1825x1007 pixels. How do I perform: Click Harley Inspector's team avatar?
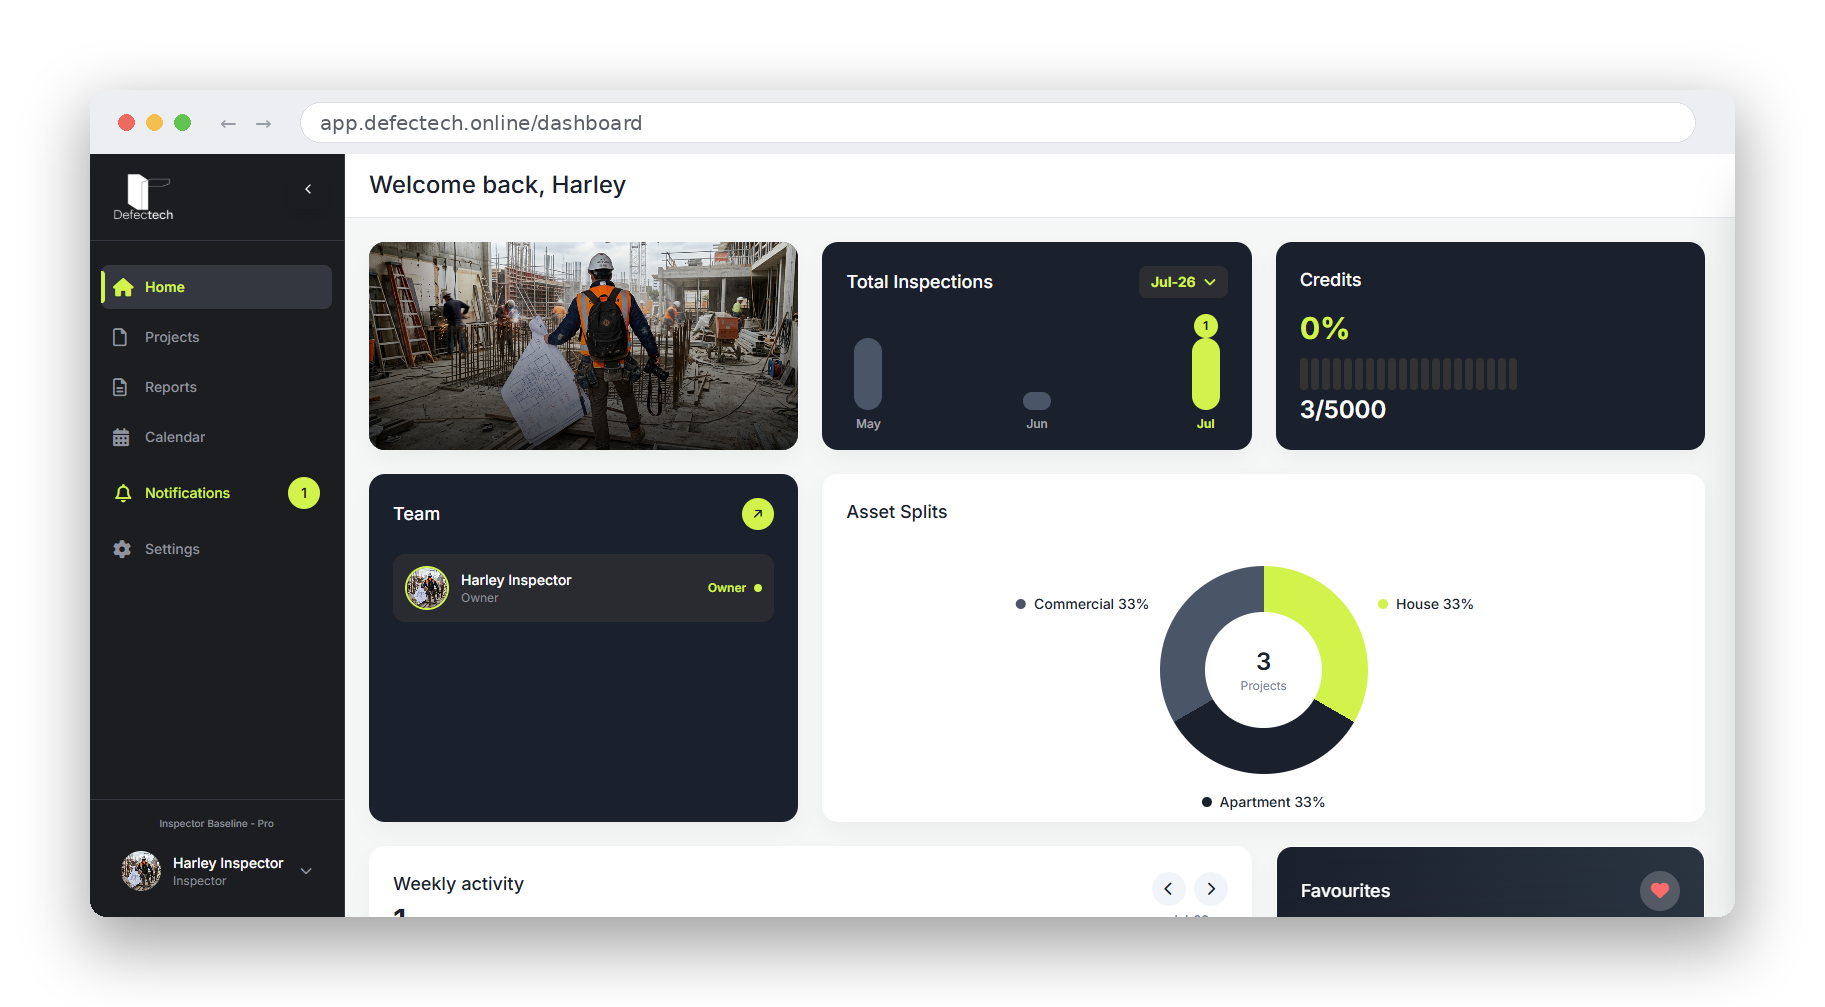coord(427,588)
